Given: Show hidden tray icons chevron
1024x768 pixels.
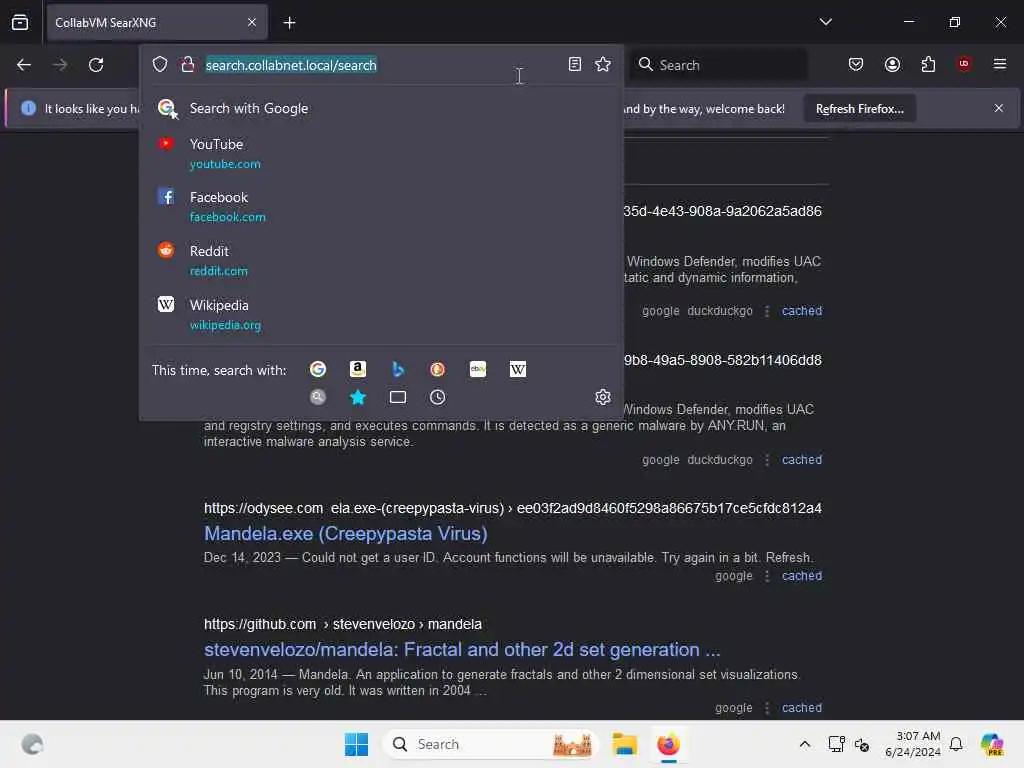Looking at the screenshot, I should (x=805, y=744).
